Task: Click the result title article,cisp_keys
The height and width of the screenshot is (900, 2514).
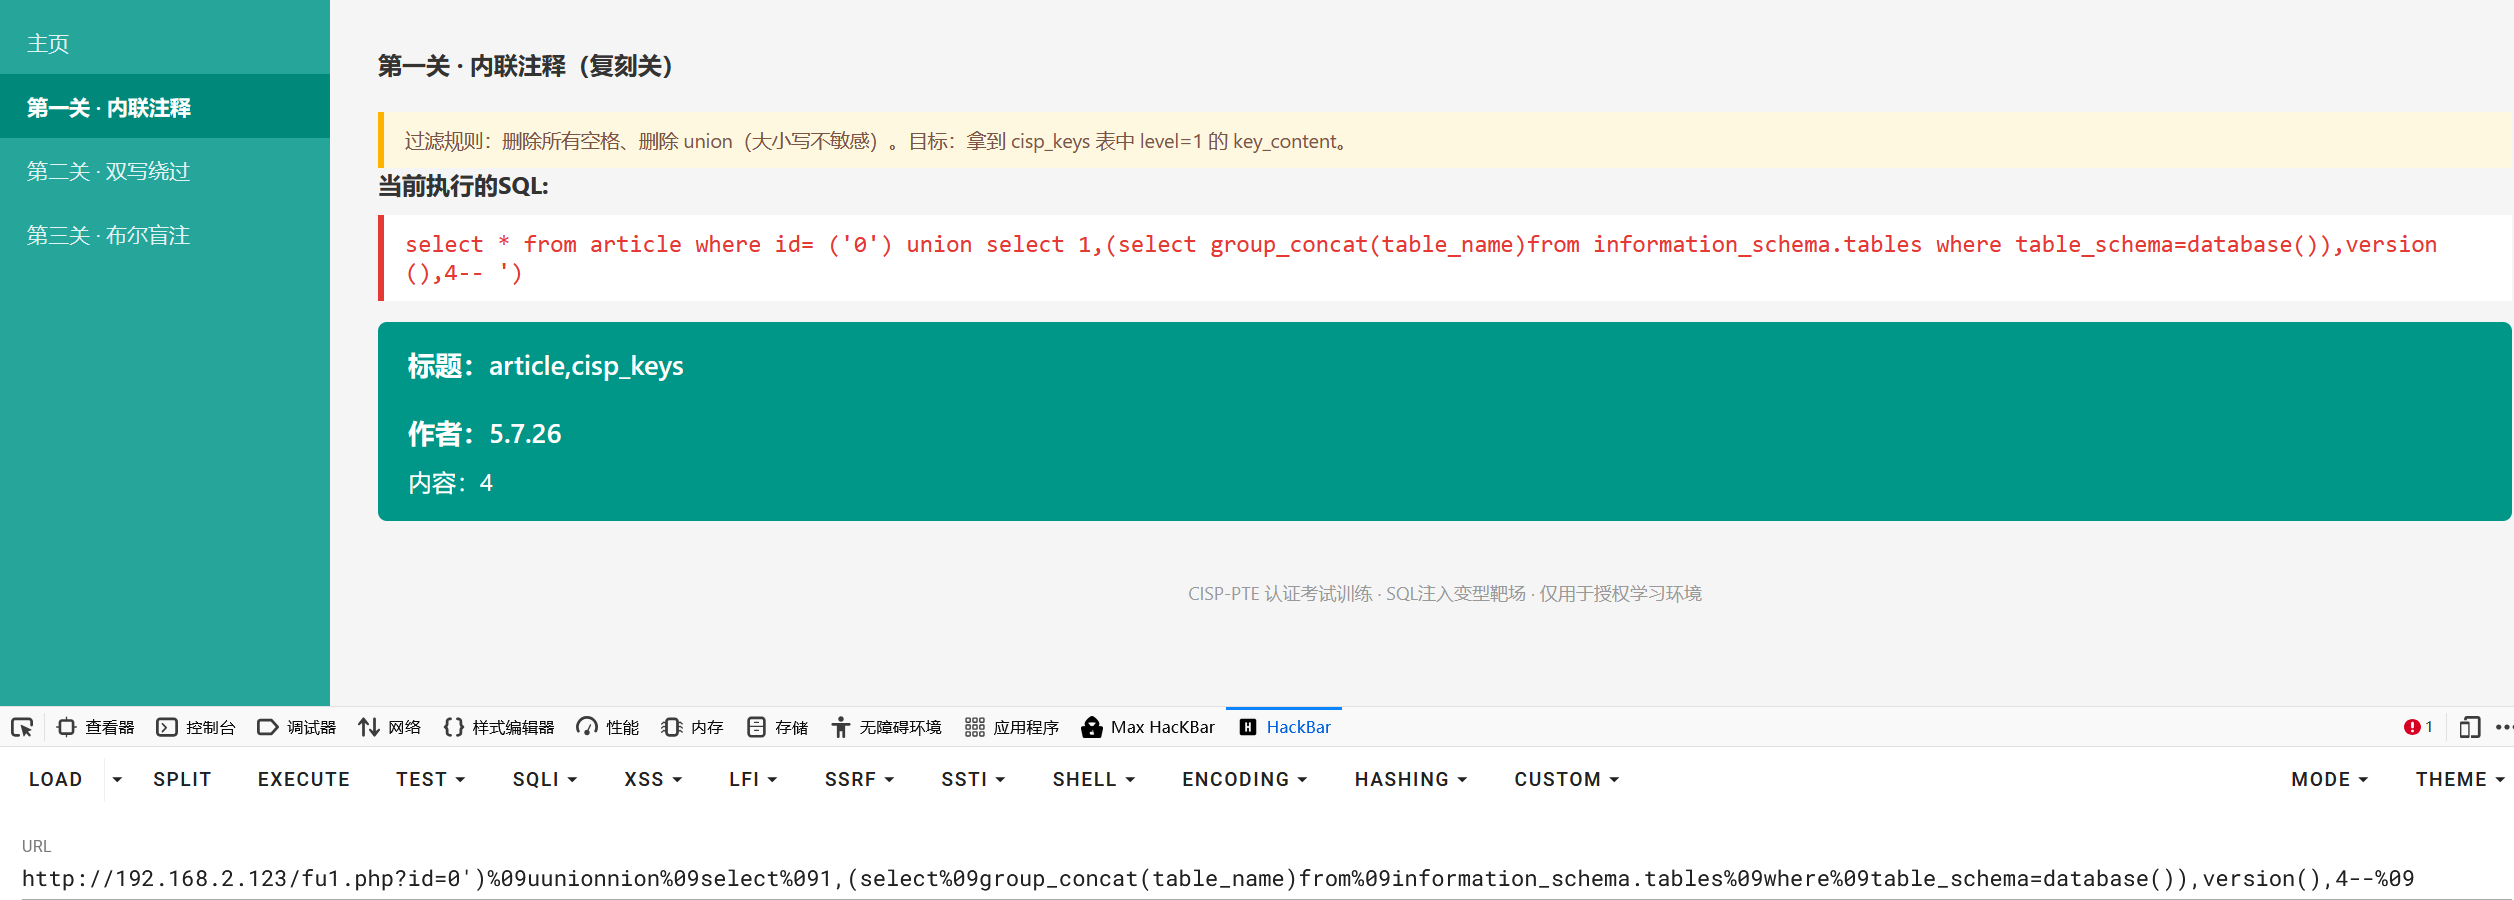Action: coord(586,366)
